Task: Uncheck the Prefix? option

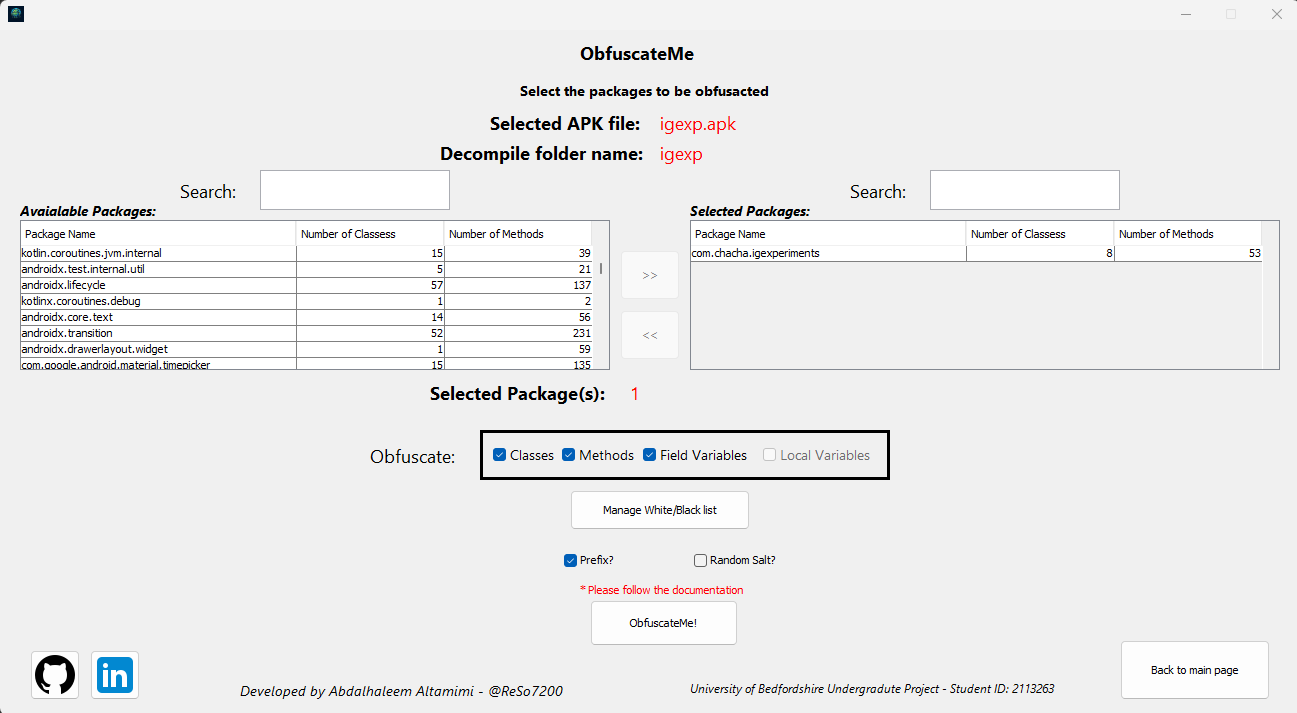Action: 571,560
